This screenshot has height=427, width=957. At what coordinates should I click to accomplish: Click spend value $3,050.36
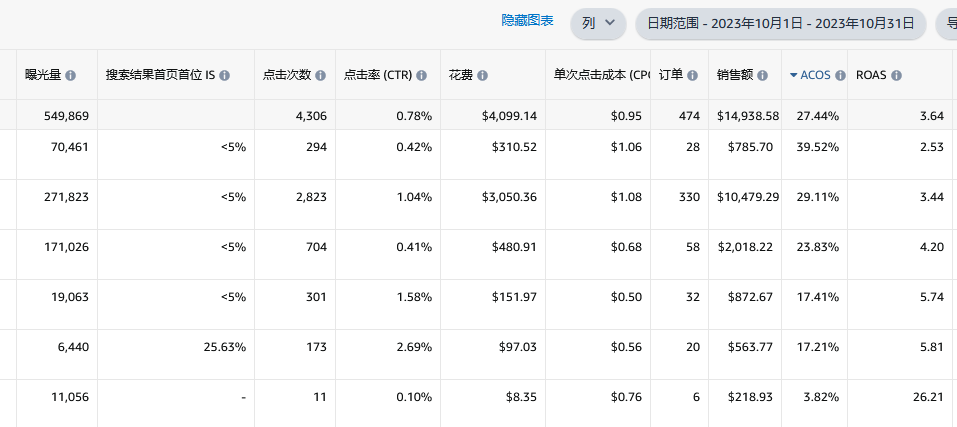(x=510, y=197)
